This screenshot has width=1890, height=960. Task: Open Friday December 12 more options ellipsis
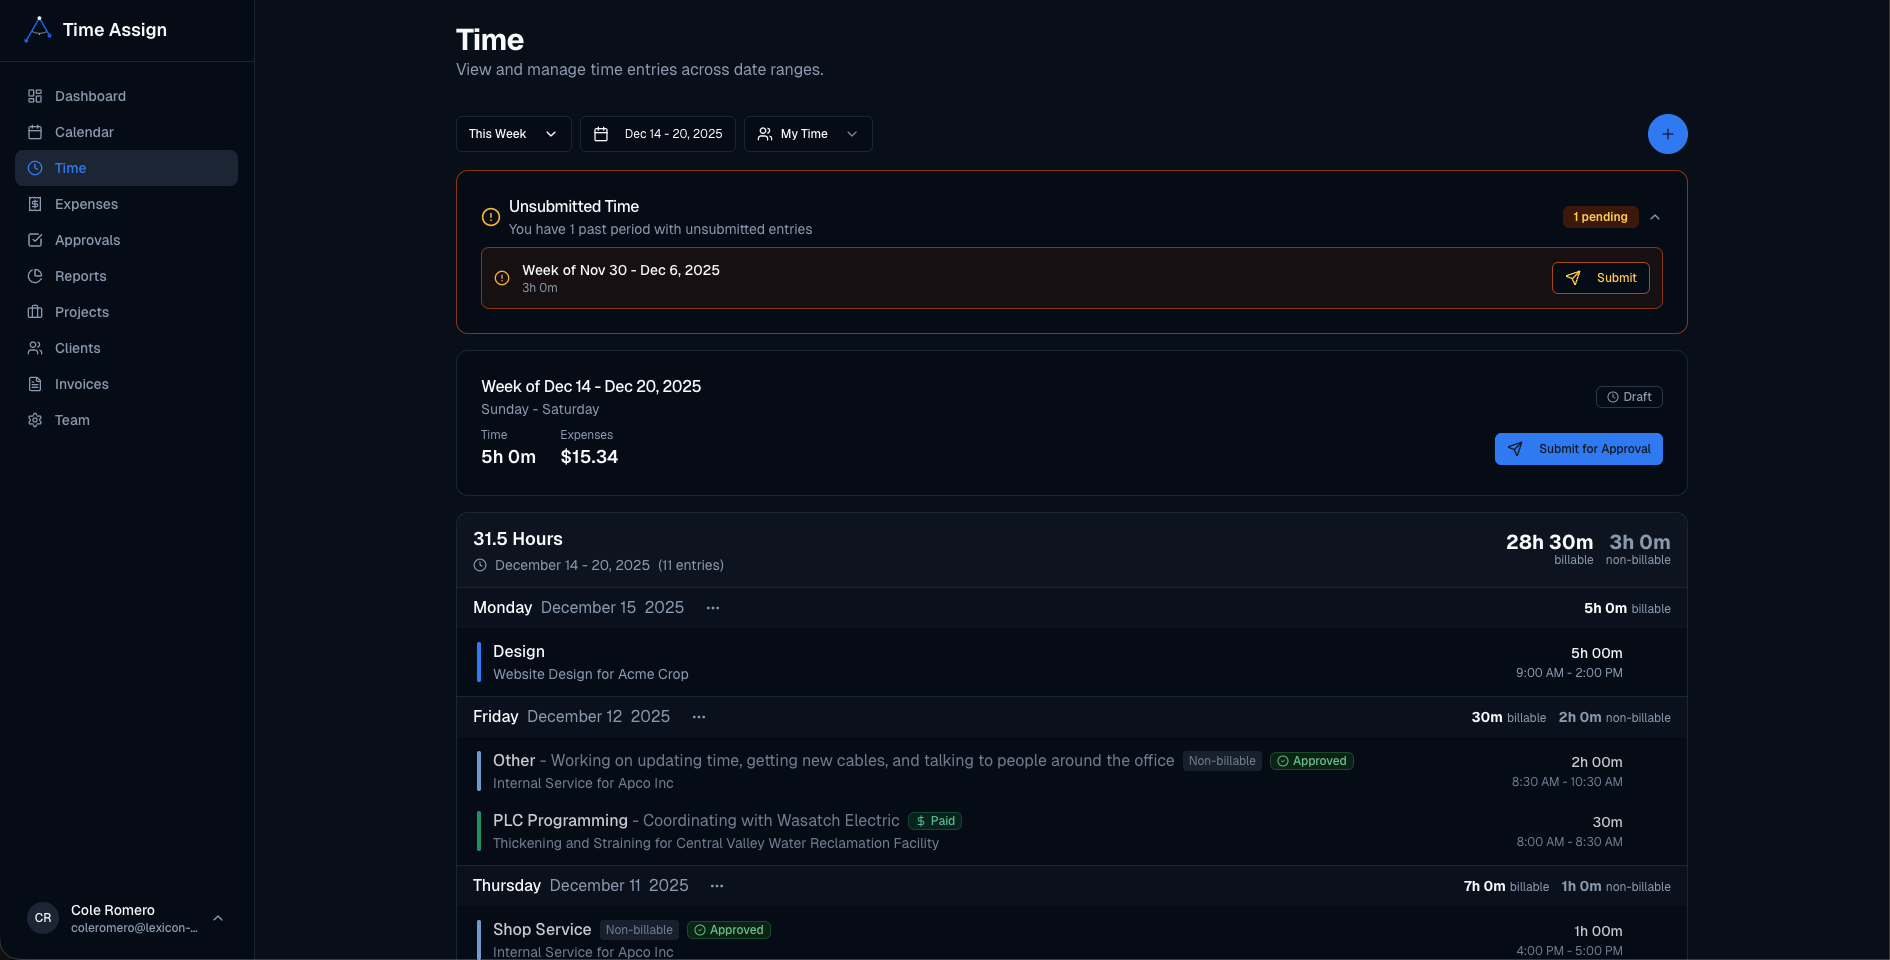699,717
